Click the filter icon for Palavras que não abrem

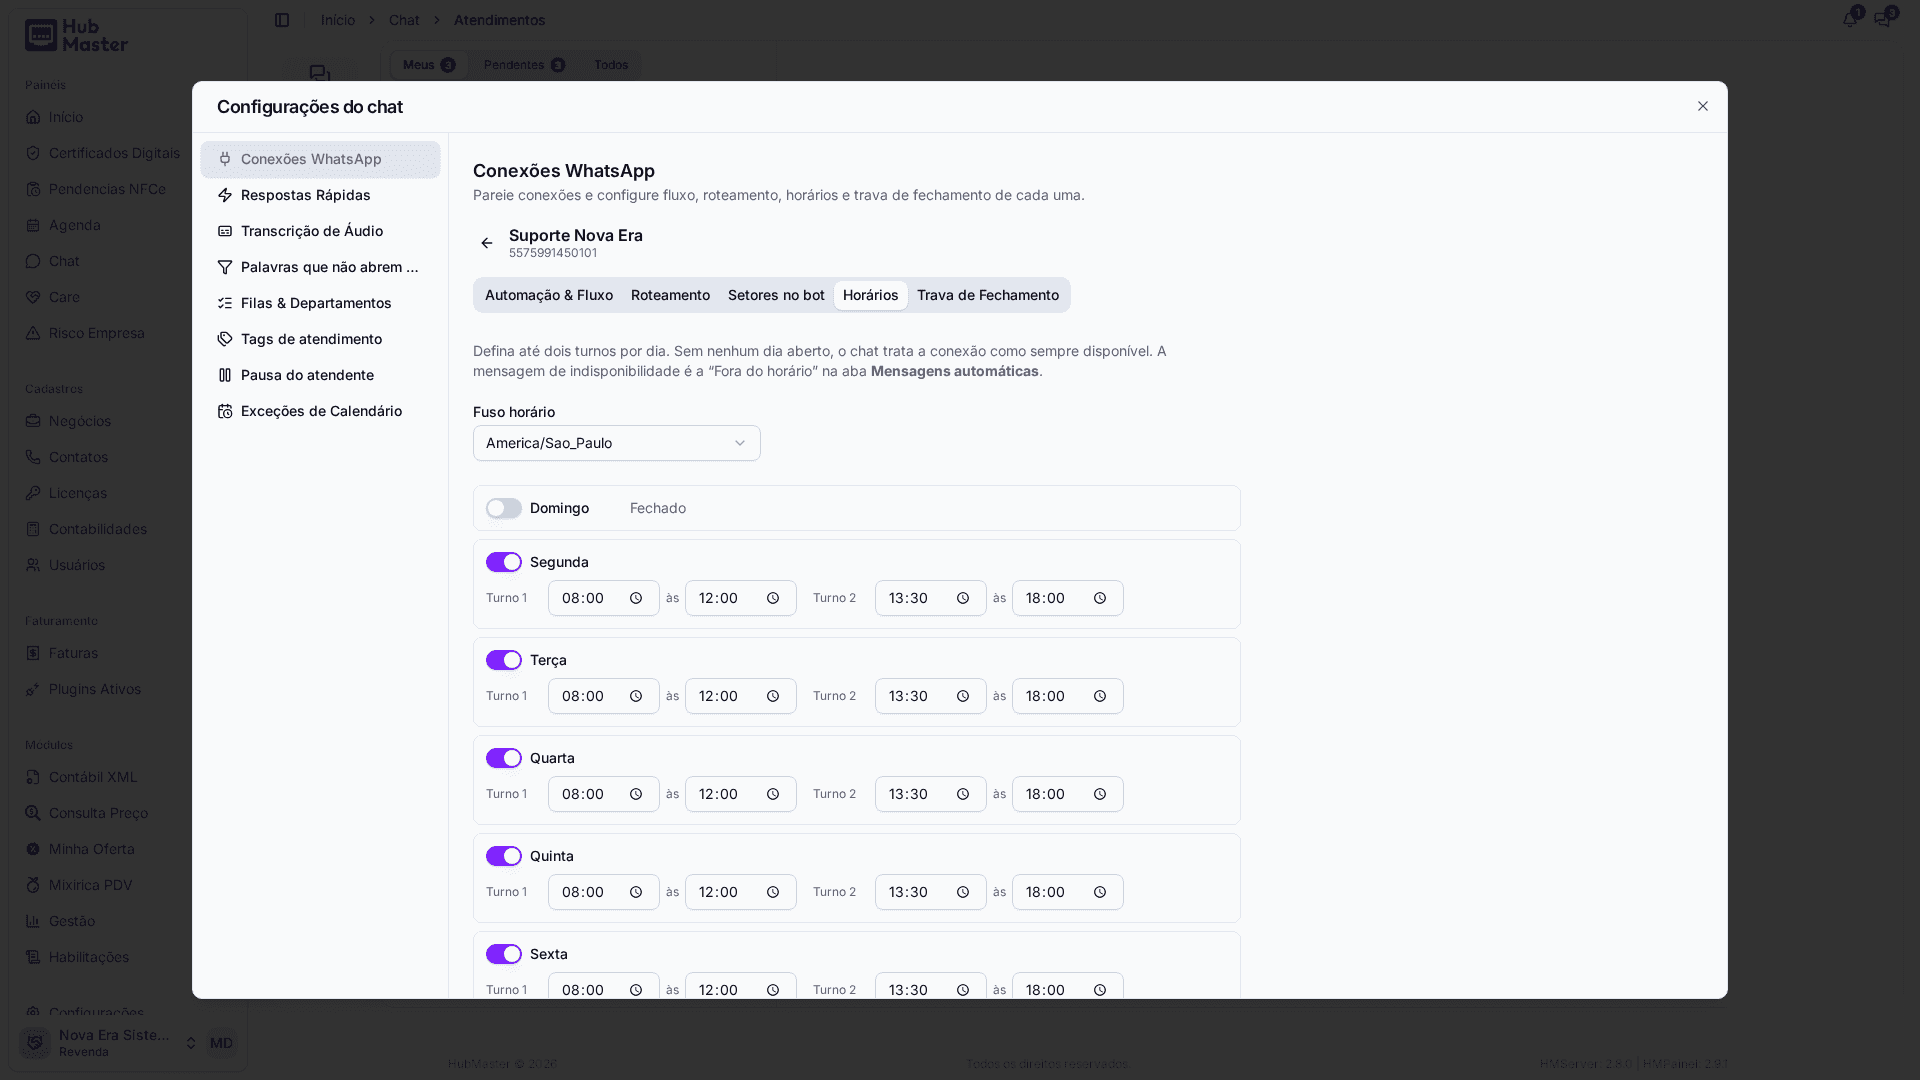(225, 267)
